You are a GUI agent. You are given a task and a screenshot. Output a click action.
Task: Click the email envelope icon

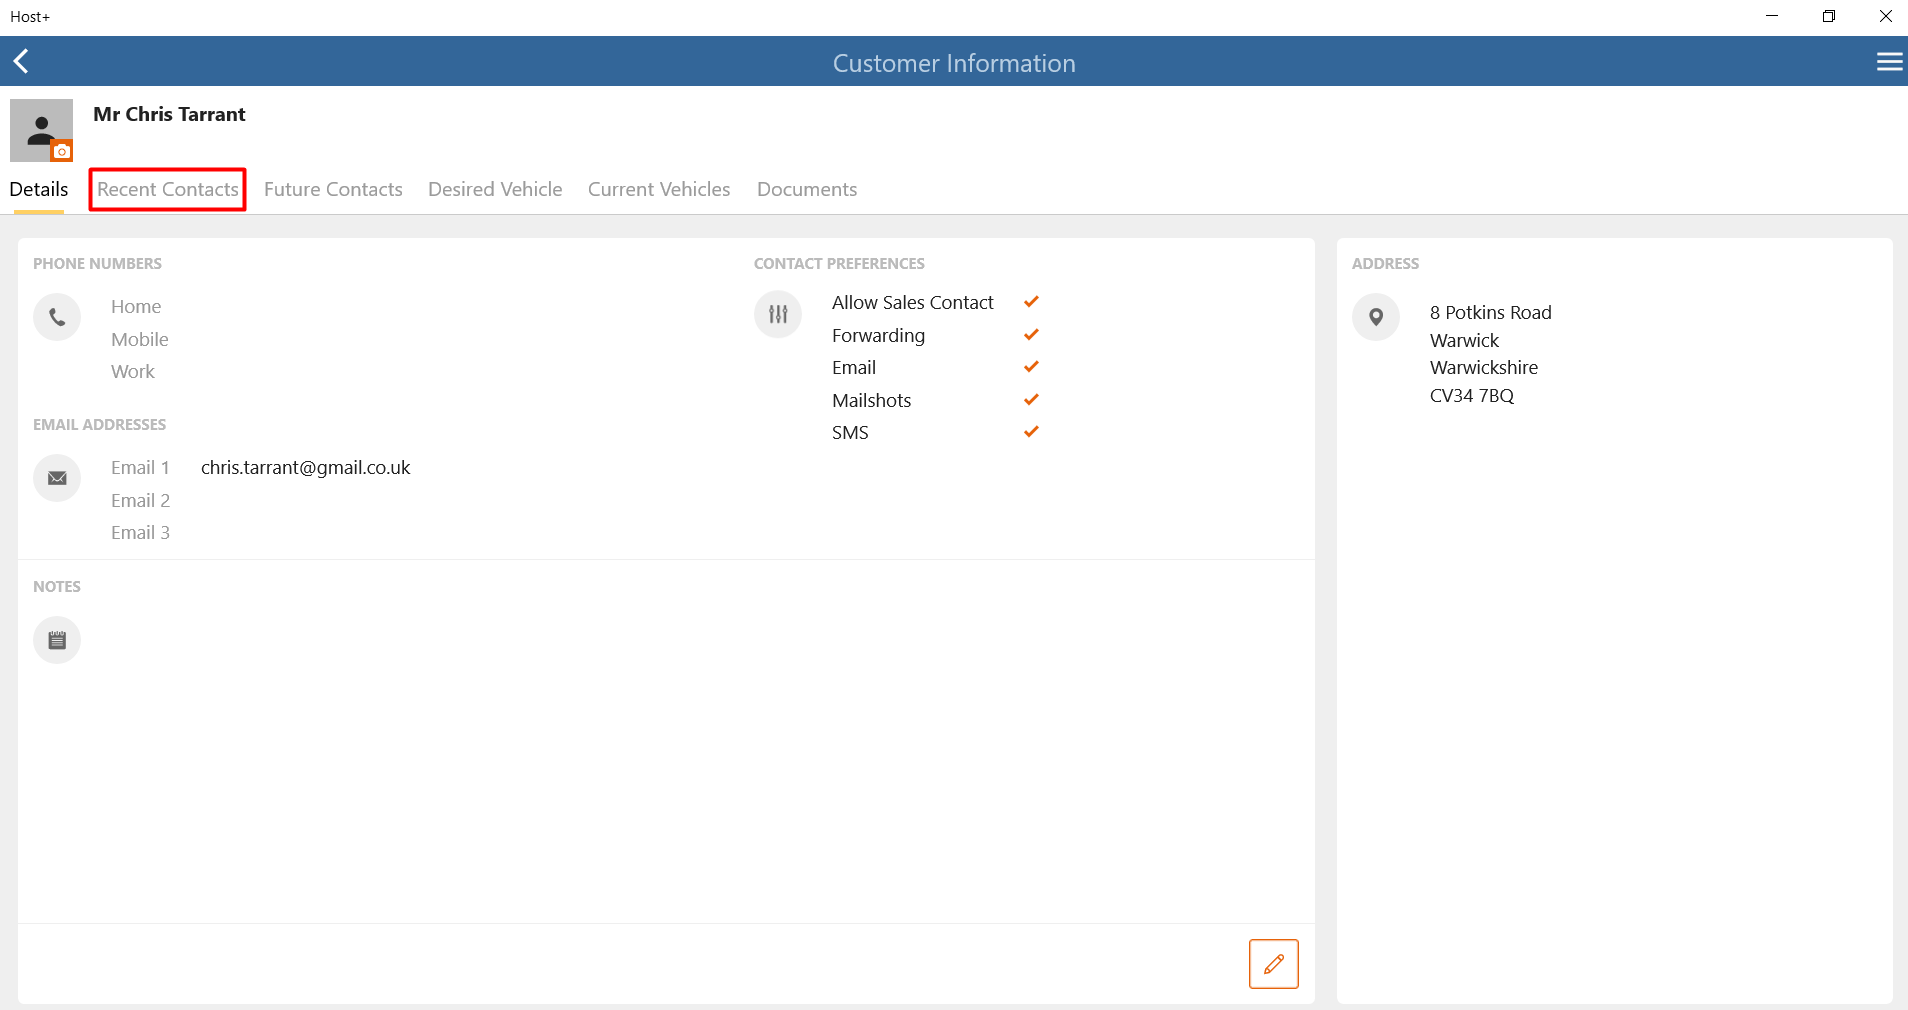[57, 478]
